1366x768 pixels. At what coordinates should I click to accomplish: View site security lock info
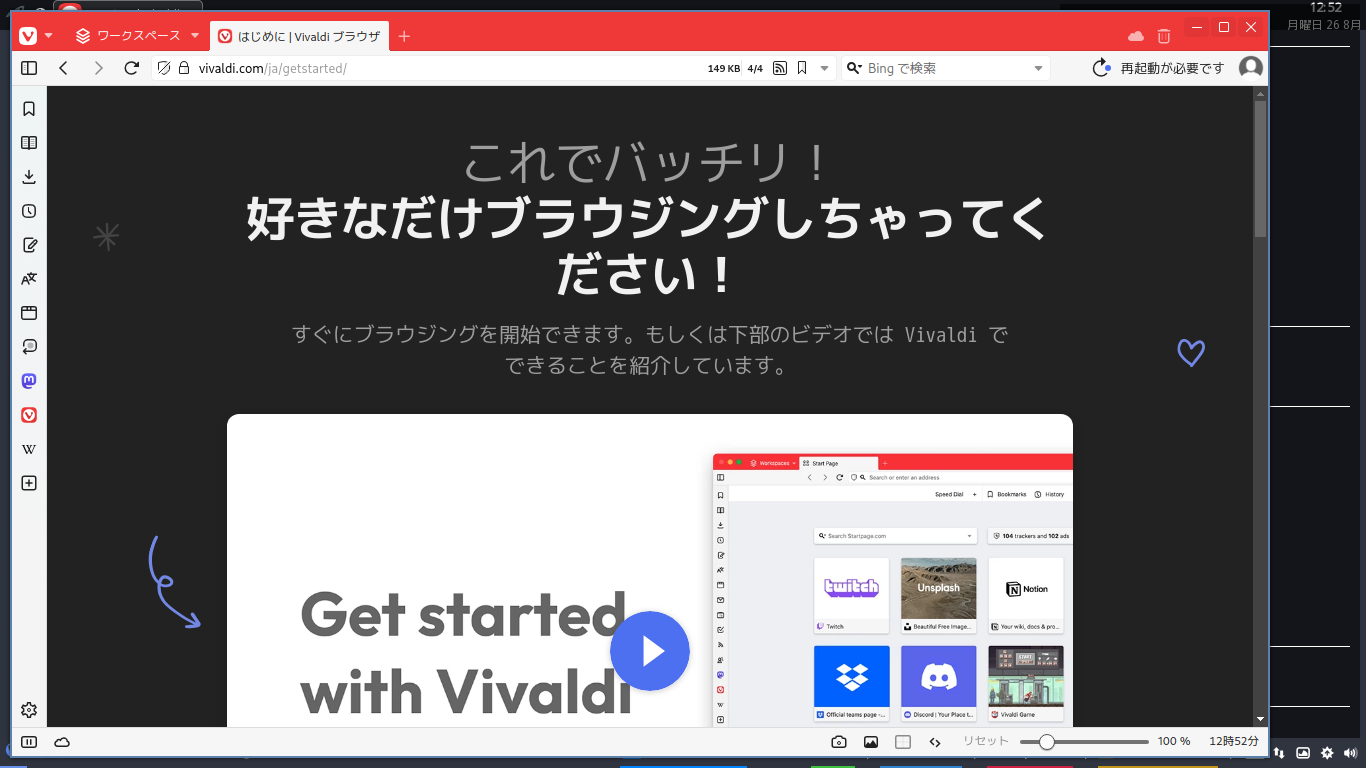click(183, 68)
